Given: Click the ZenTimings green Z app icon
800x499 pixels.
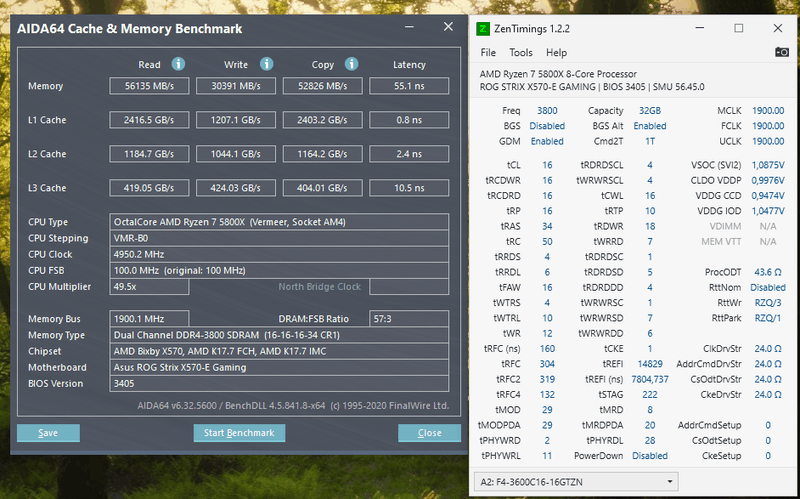Looking at the screenshot, I should click(483, 29).
